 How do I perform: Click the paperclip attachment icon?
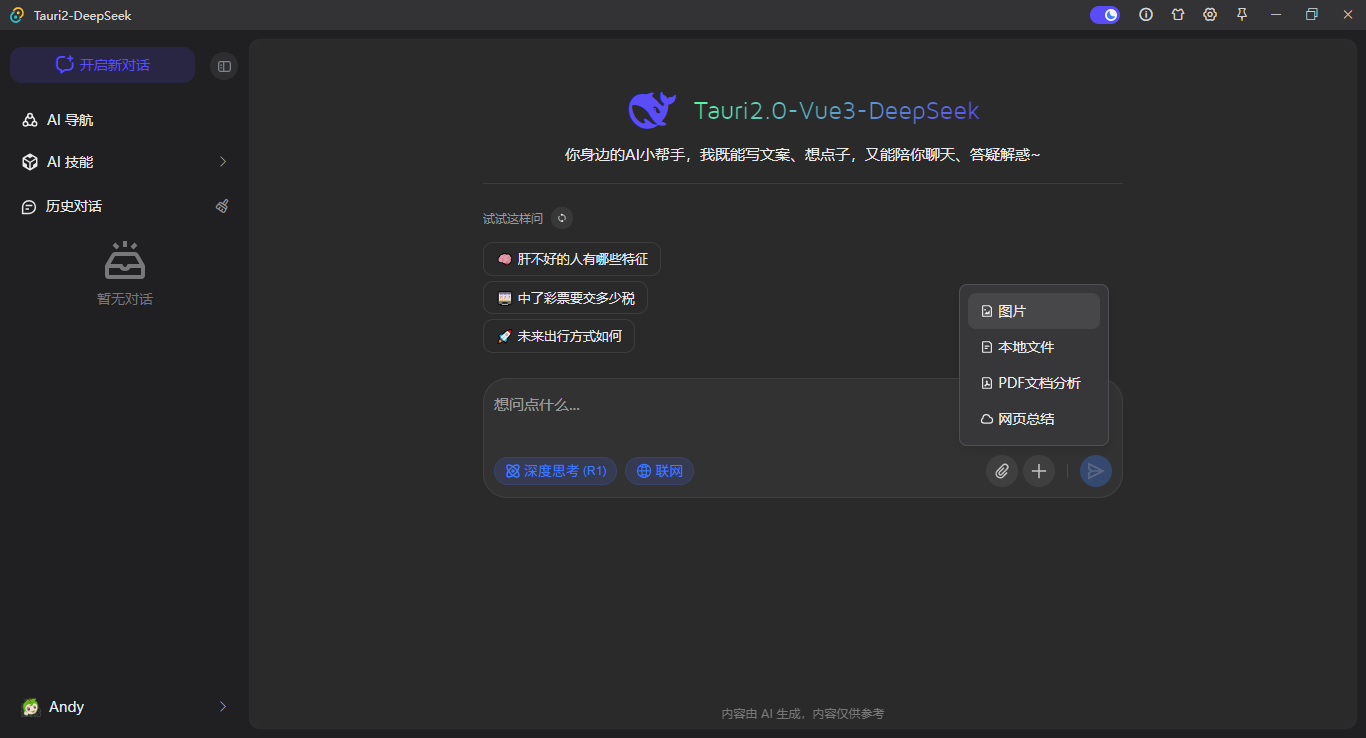(x=1001, y=470)
